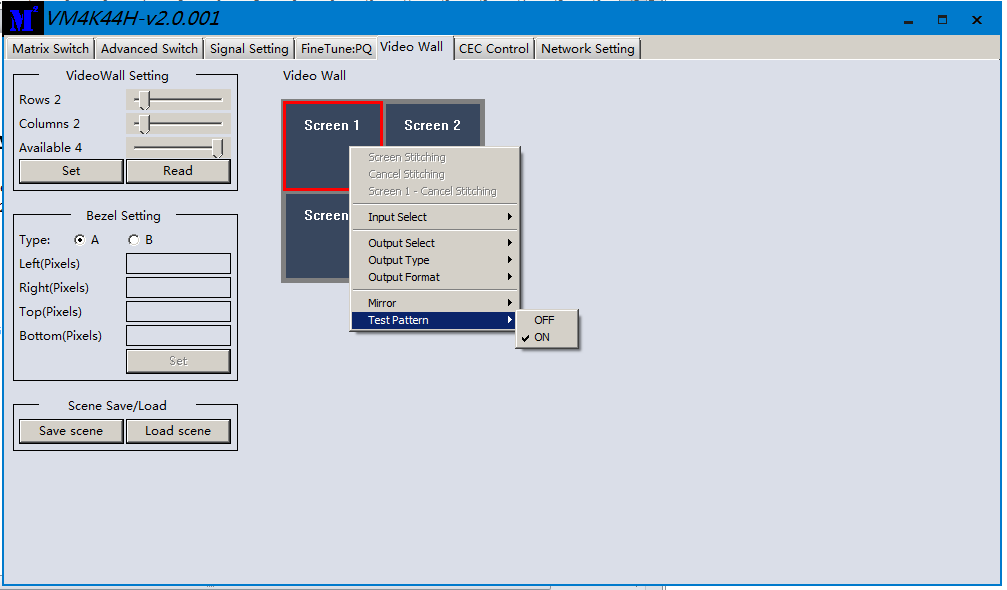
Task: Click the Load scene button
Action: tap(178, 431)
